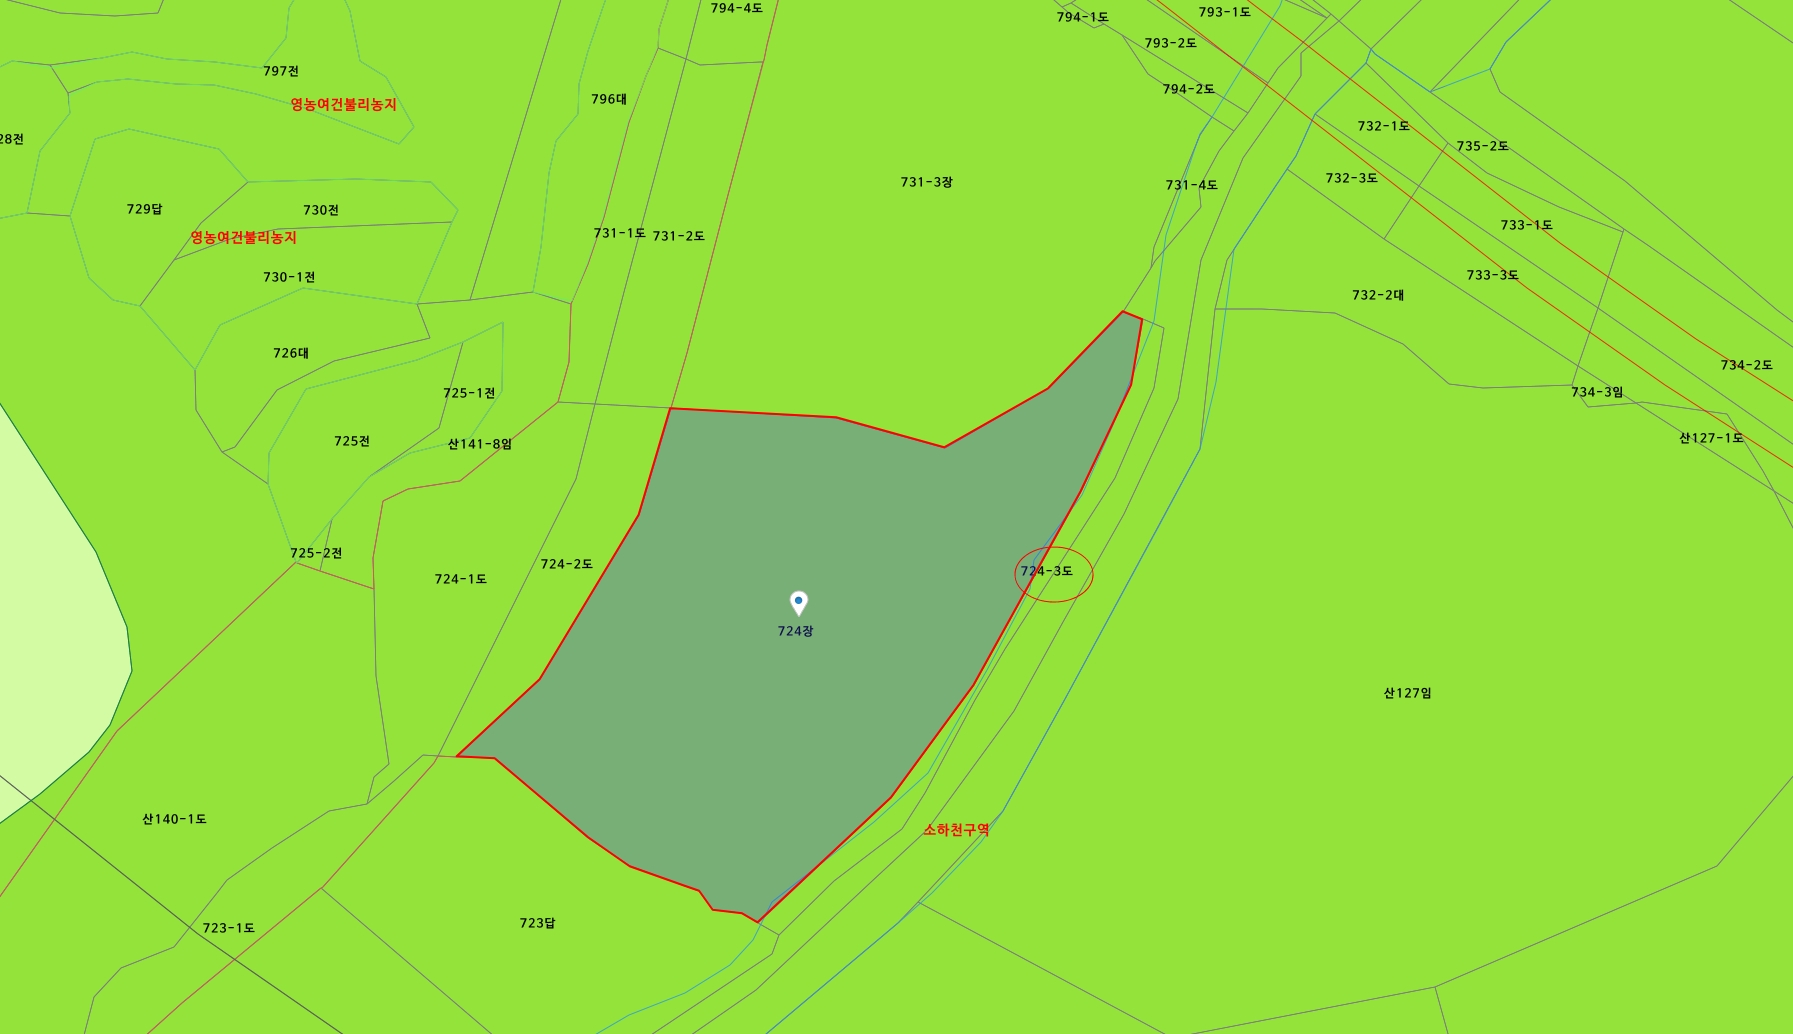The height and width of the screenshot is (1034, 1793).
Task: Select the 797전 parcel label
Action: tap(281, 71)
